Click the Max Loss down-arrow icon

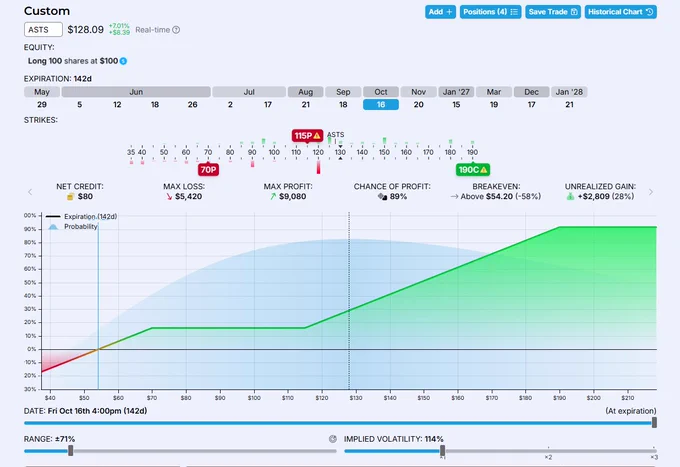pyautogui.click(x=169, y=196)
